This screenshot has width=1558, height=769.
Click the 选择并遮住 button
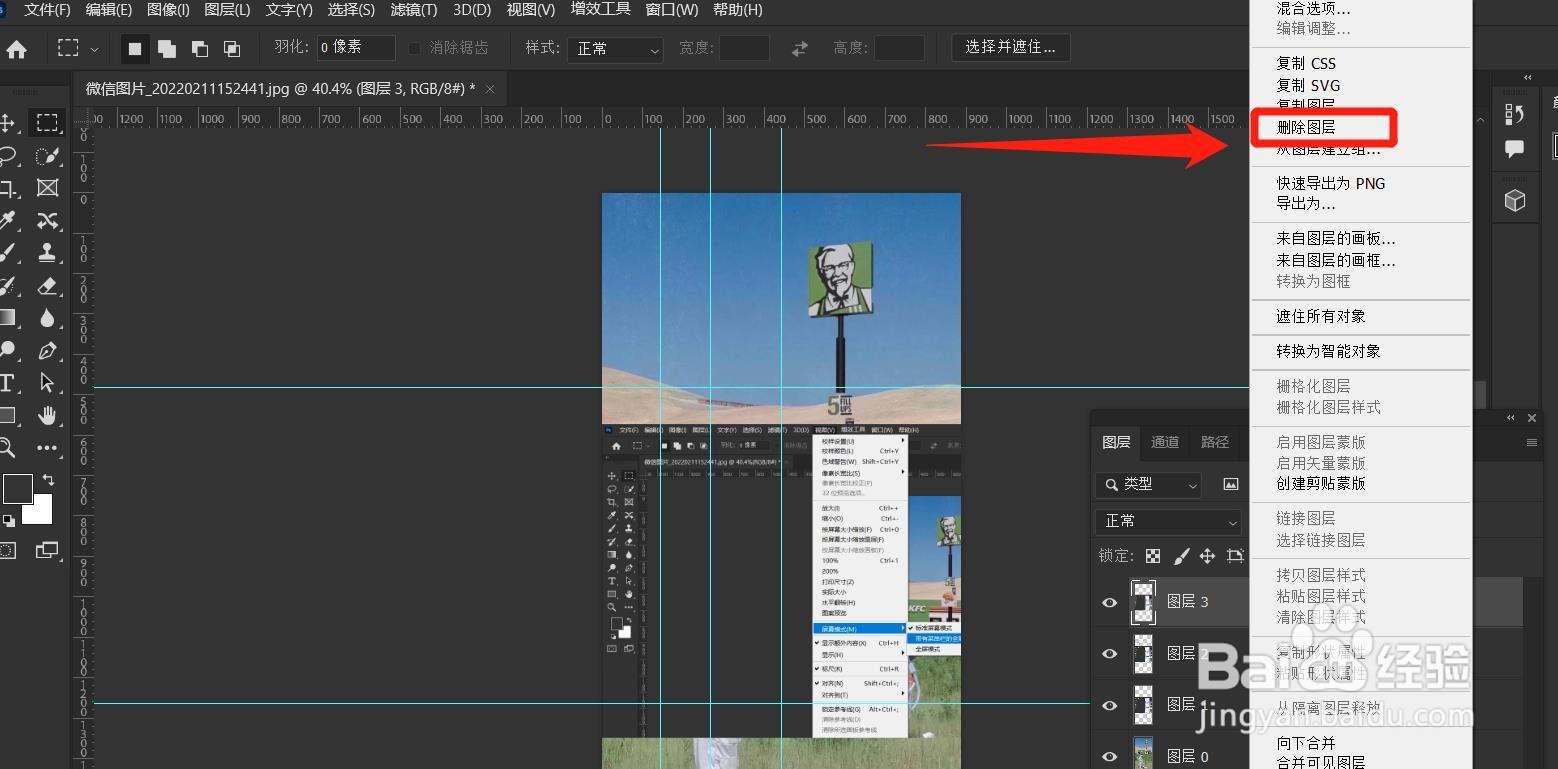tap(1010, 47)
